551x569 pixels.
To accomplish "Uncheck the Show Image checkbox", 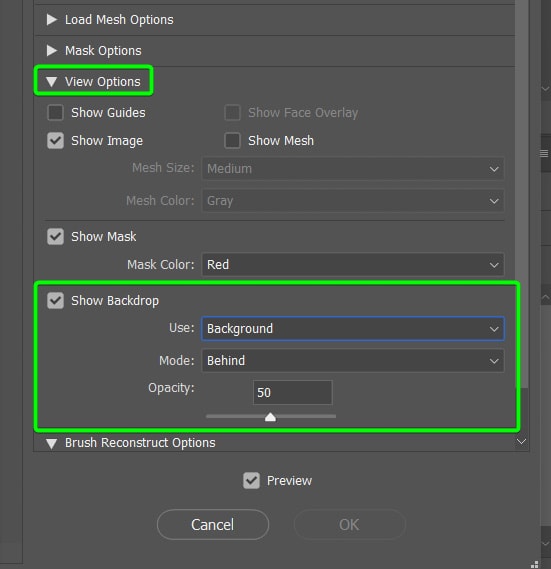I will pyautogui.click(x=56, y=140).
